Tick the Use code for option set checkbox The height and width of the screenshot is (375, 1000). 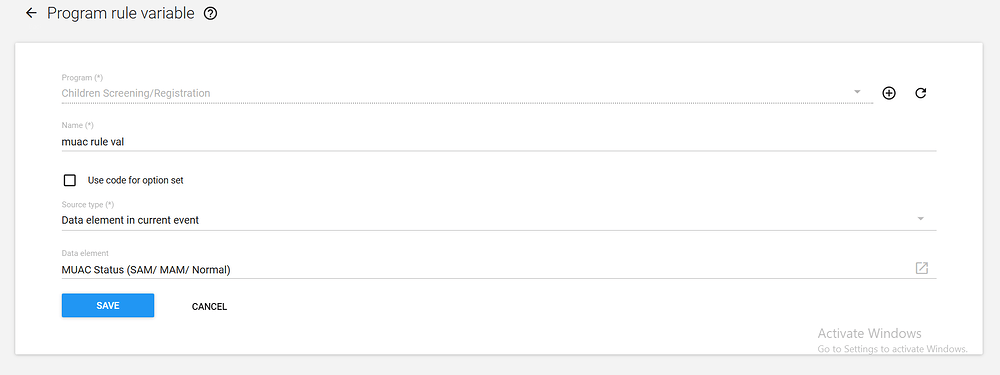[x=70, y=180]
